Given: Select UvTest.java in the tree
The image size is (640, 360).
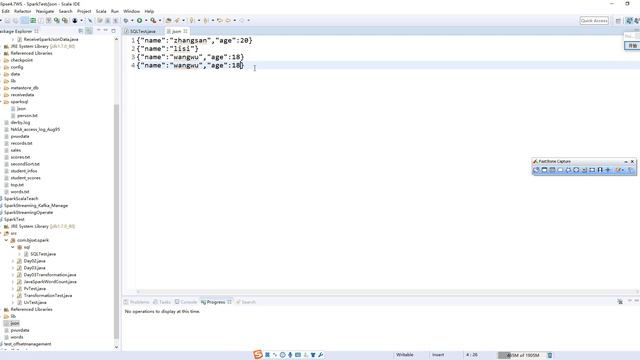Looking at the screenshot, I should pyautogui.click(x=35, y=302).
